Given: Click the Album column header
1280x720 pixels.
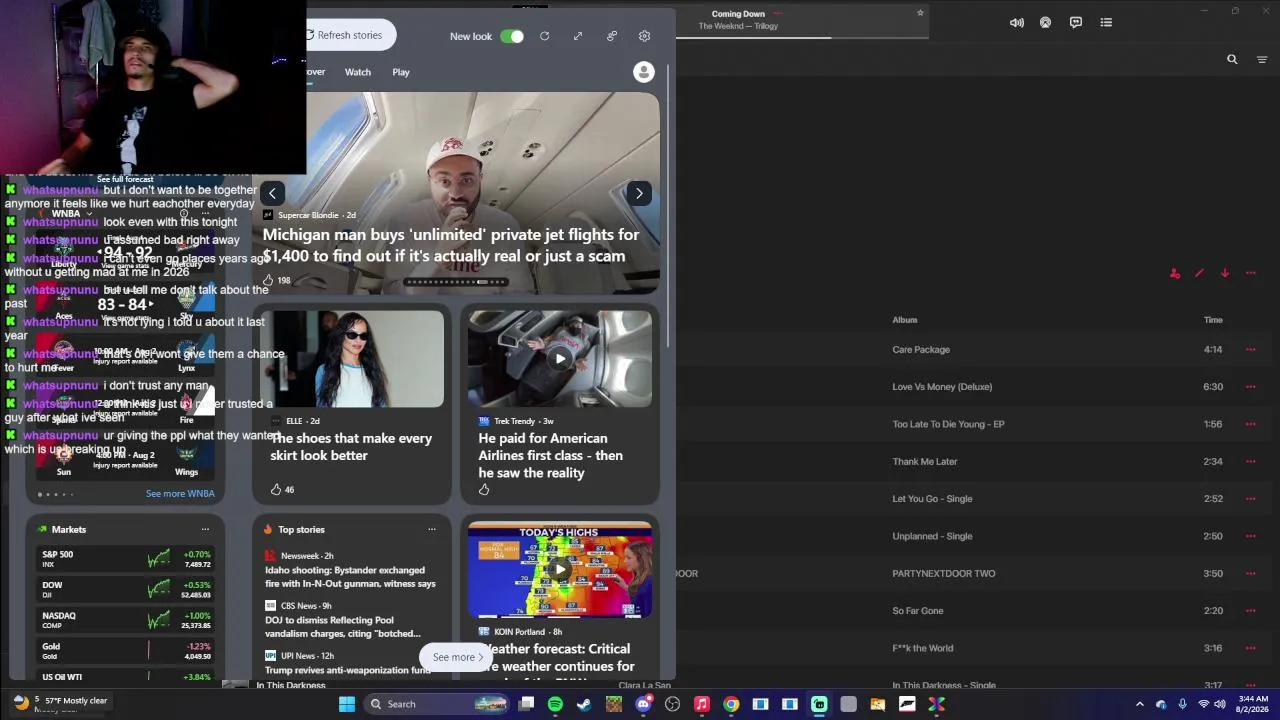Looking at the screenshot, I should click(905, 320).
